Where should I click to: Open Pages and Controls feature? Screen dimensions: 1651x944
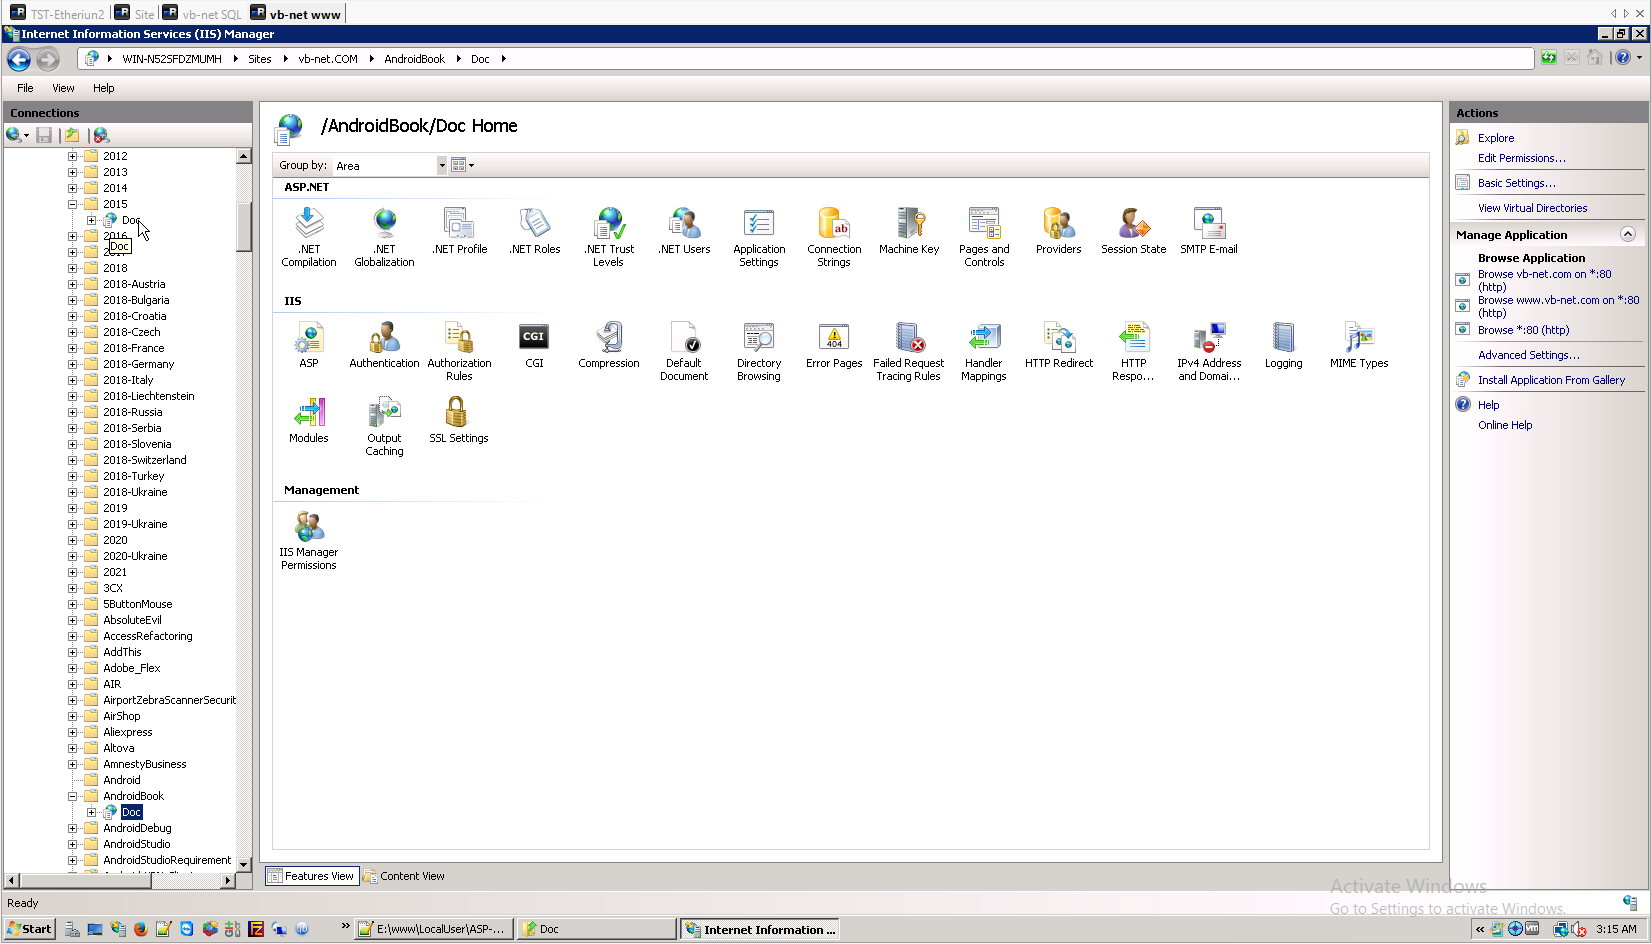984,237
